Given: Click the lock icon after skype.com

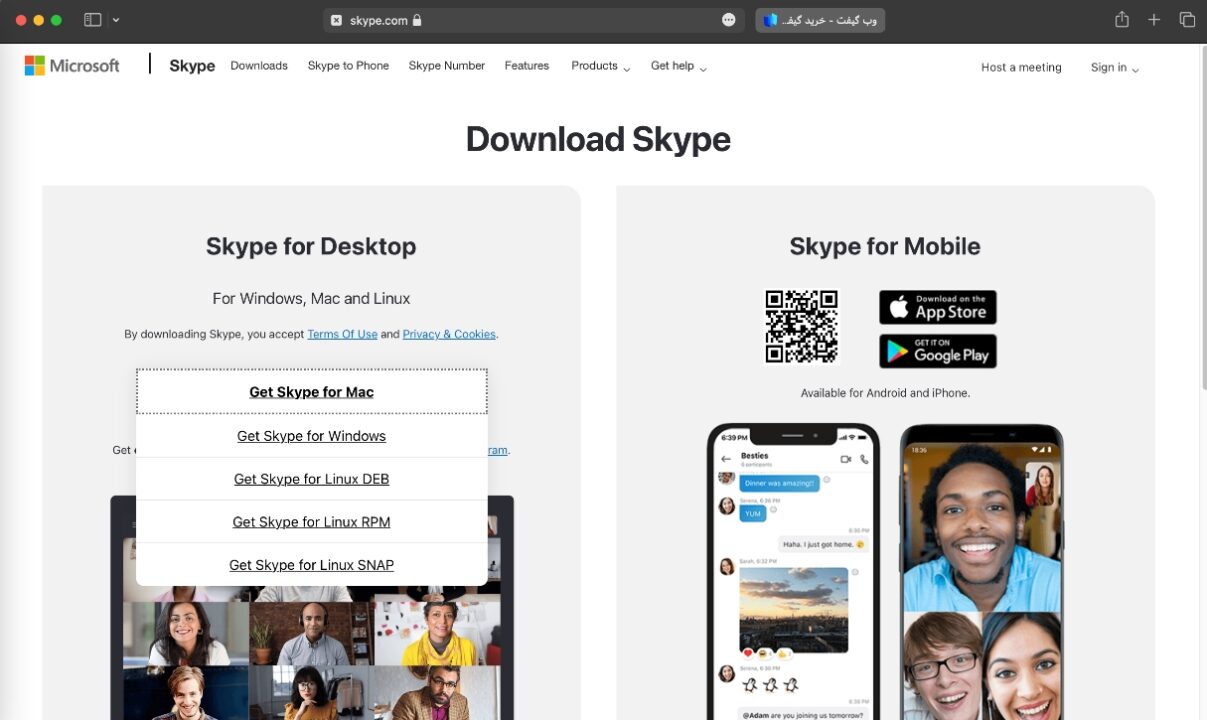Looking at the screenshot, I should tap(417, 20).
